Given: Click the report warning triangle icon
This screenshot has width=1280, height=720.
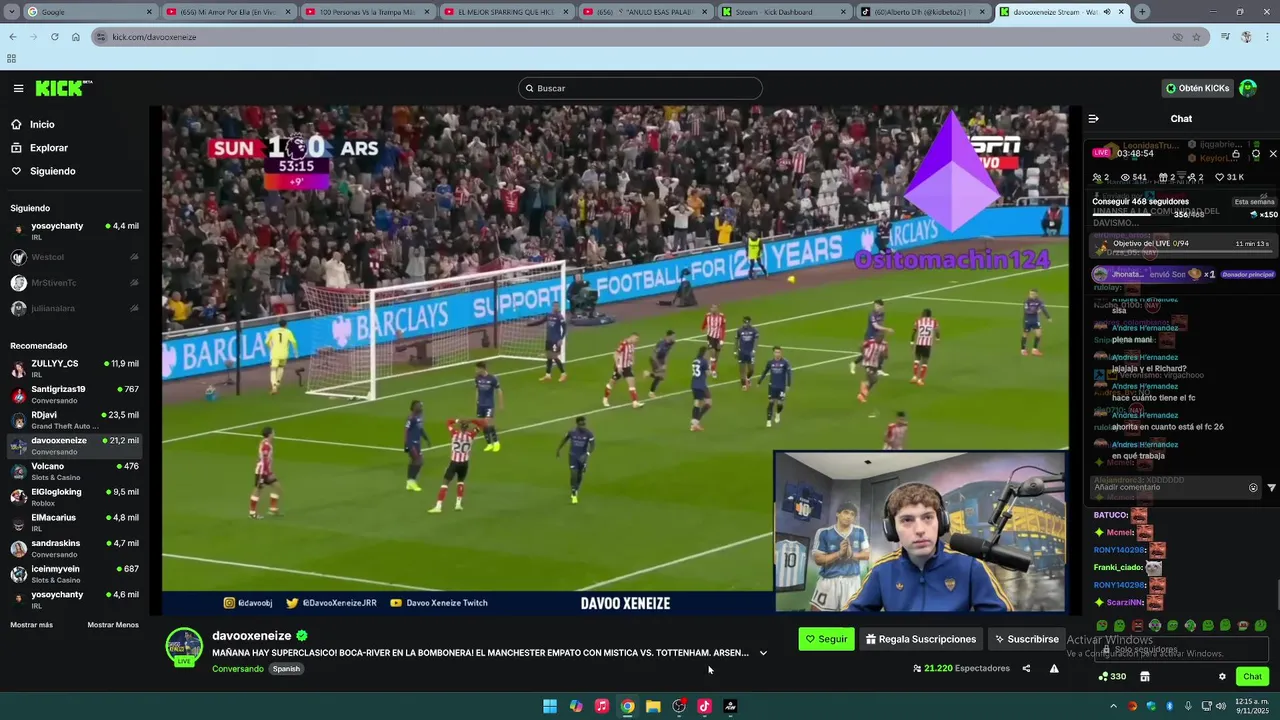Looking at the screenshot, I should pos(1054,668).
